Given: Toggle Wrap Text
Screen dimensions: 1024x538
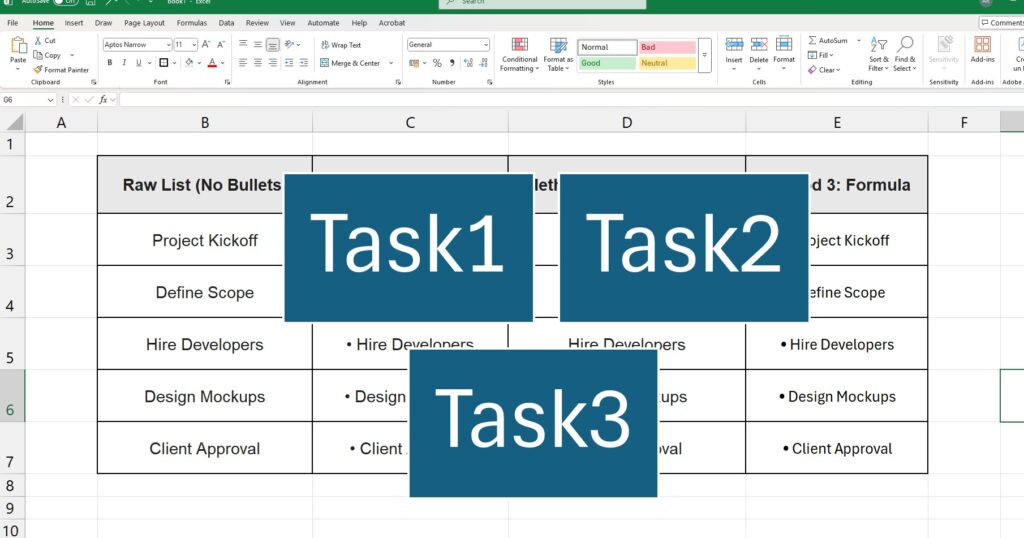Looking at the screenshot, I should 341,45.
